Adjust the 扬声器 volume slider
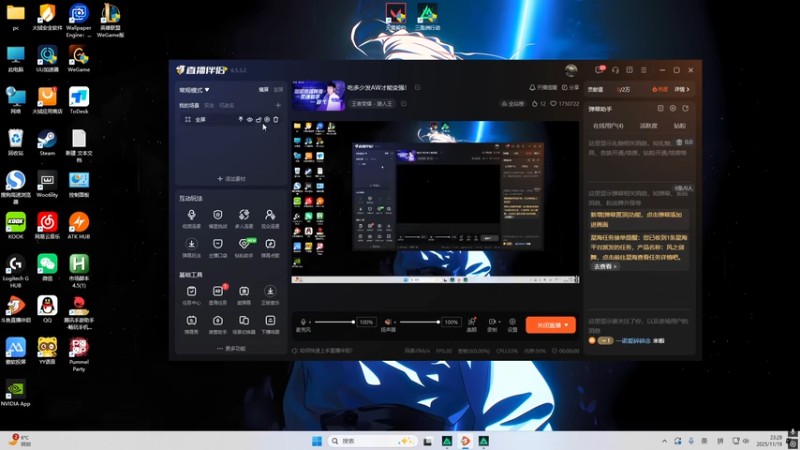The width and height of the screenshot is (800, 450). [420, 322]
